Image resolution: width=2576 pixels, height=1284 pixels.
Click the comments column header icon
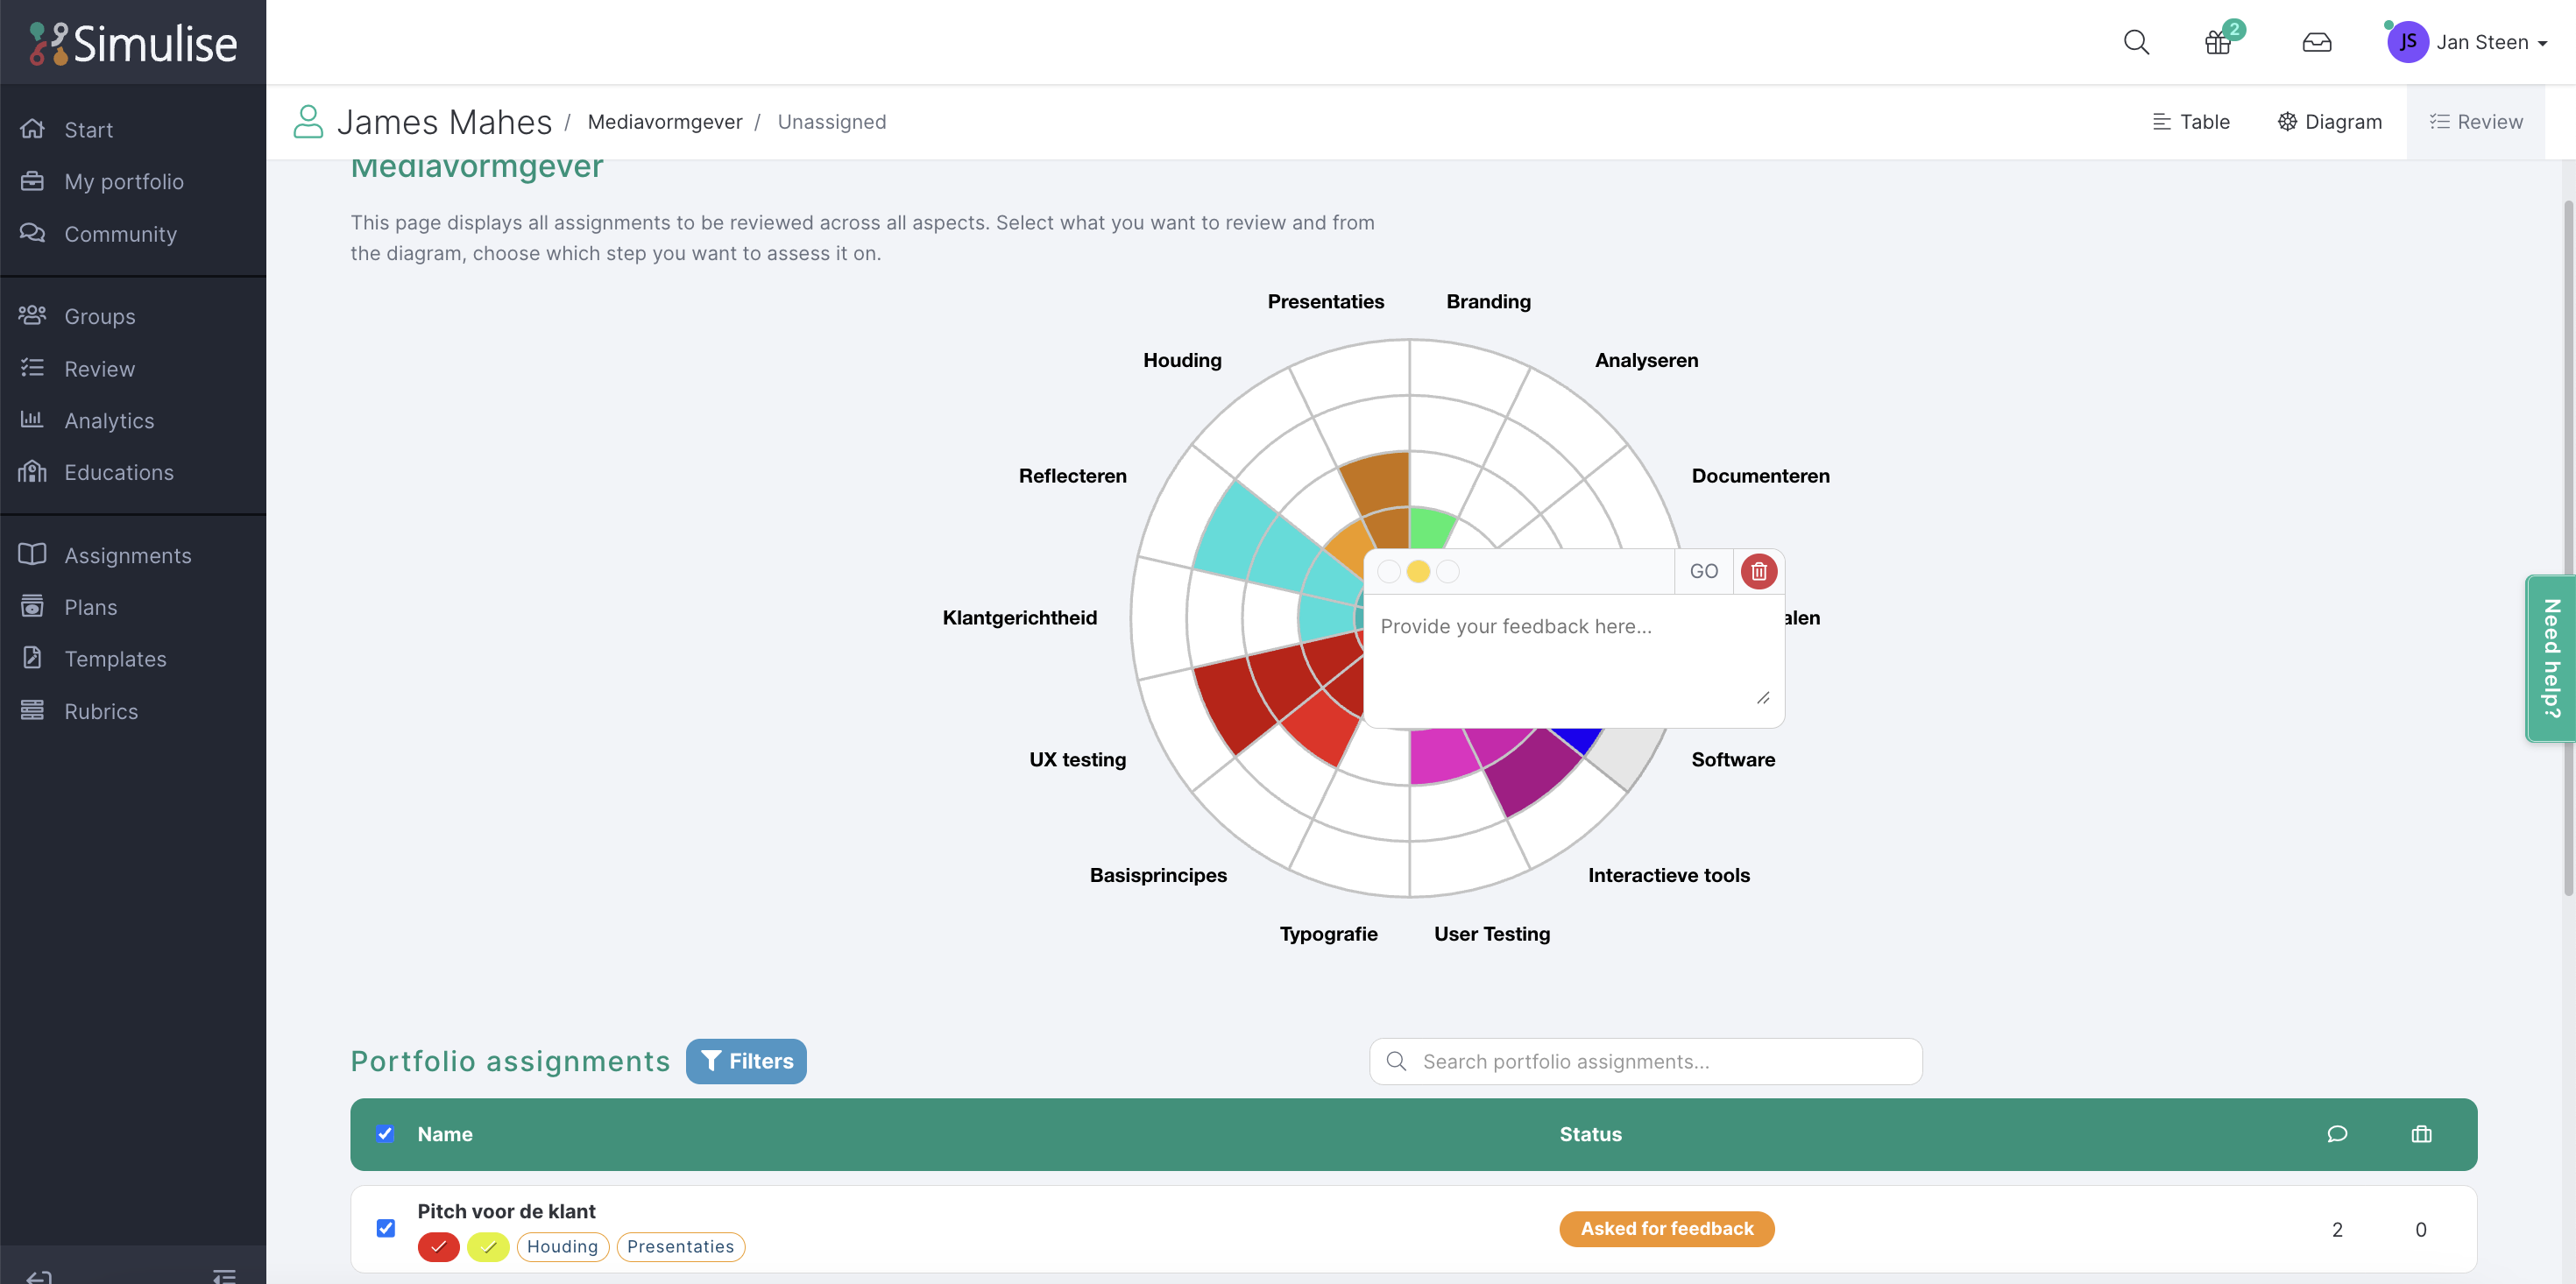[2336, 1134]
